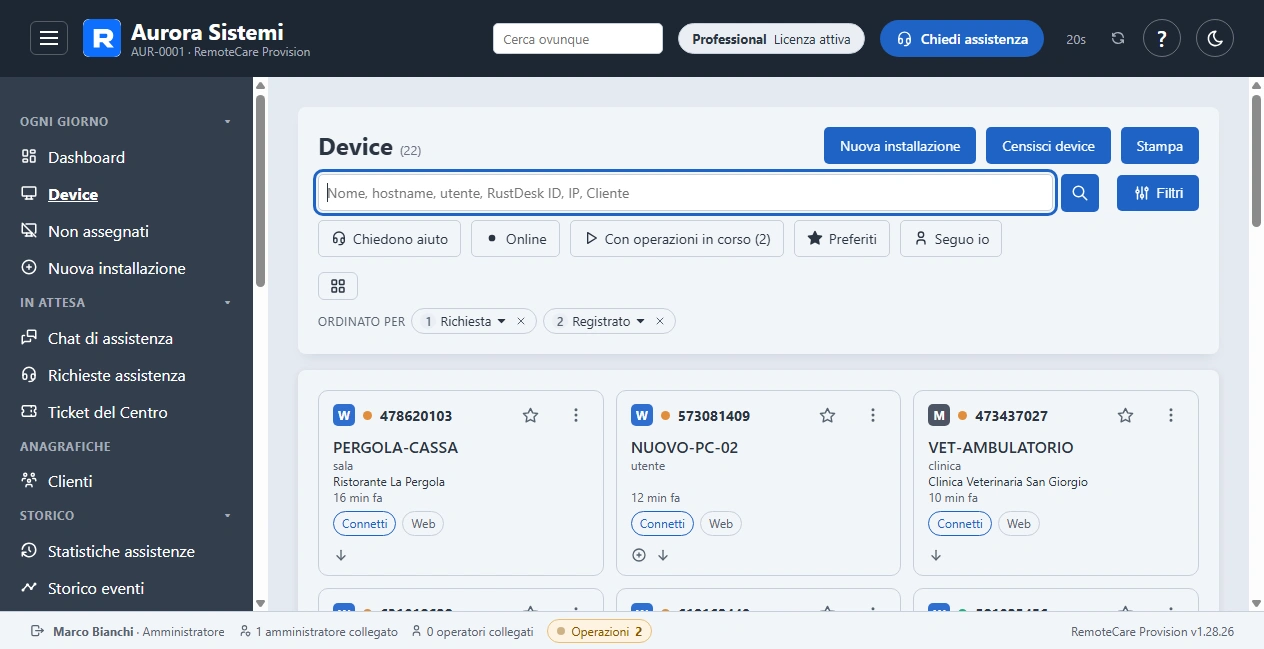Click Web on NUOVO-PC-02 card
1264x649 pixels.
point(721,523)
